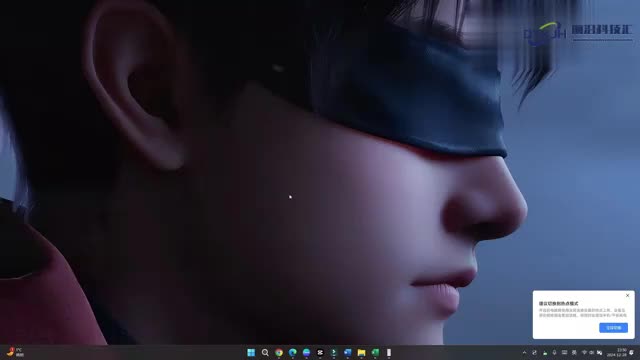640x360 pixels.
Task: Open Microsoft Edge from taskbar
Action: 293,352
